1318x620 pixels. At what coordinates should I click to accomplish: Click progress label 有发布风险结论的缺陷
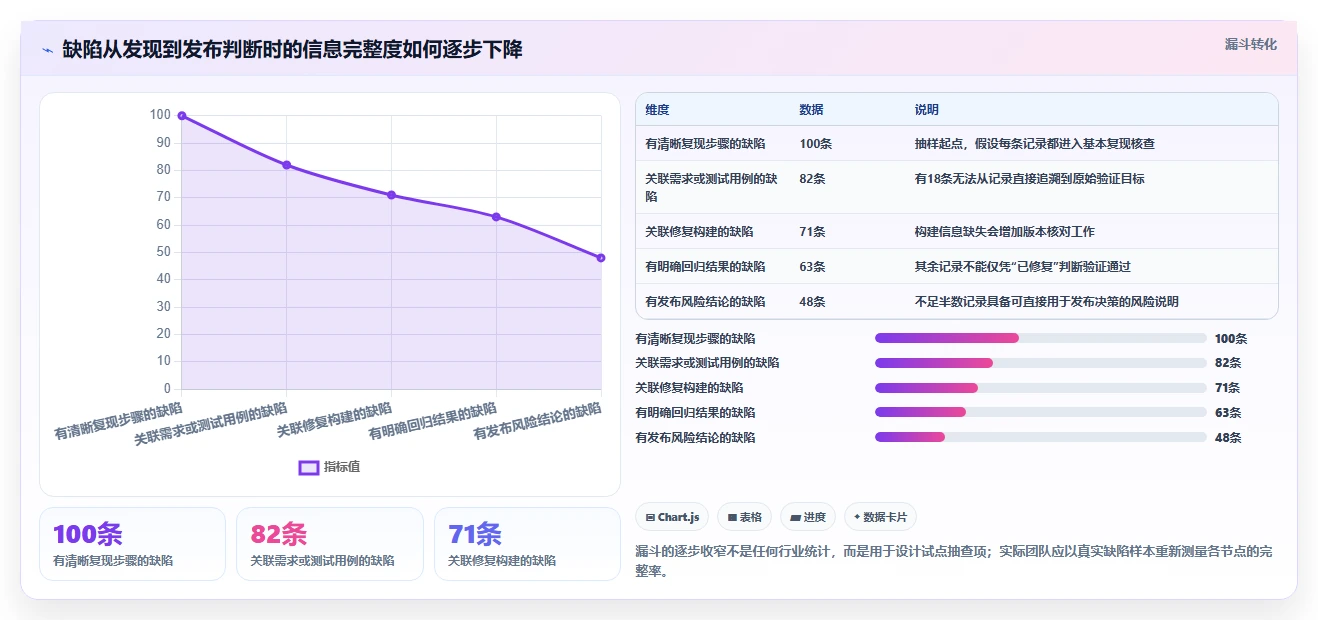(695, 437)
